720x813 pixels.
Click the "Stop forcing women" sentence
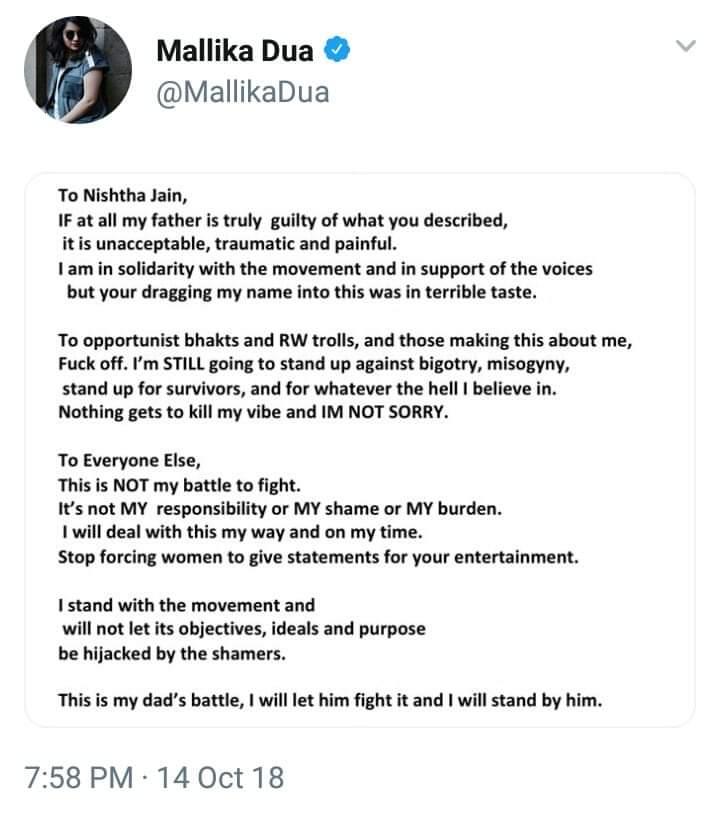pyautogui.click(x=318, y=557)
